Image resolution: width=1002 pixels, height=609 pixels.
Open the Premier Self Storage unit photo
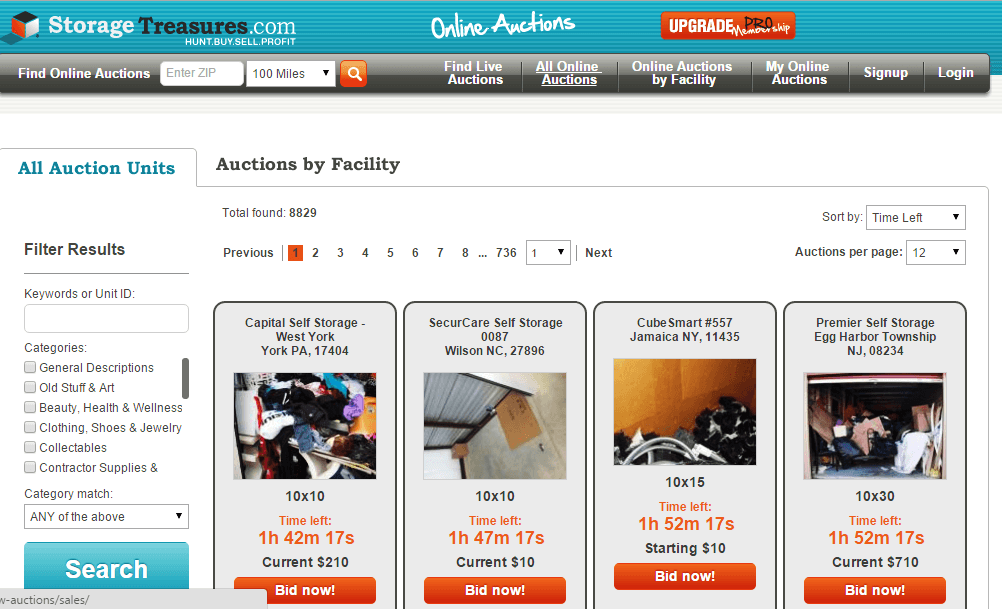(875, 426)
